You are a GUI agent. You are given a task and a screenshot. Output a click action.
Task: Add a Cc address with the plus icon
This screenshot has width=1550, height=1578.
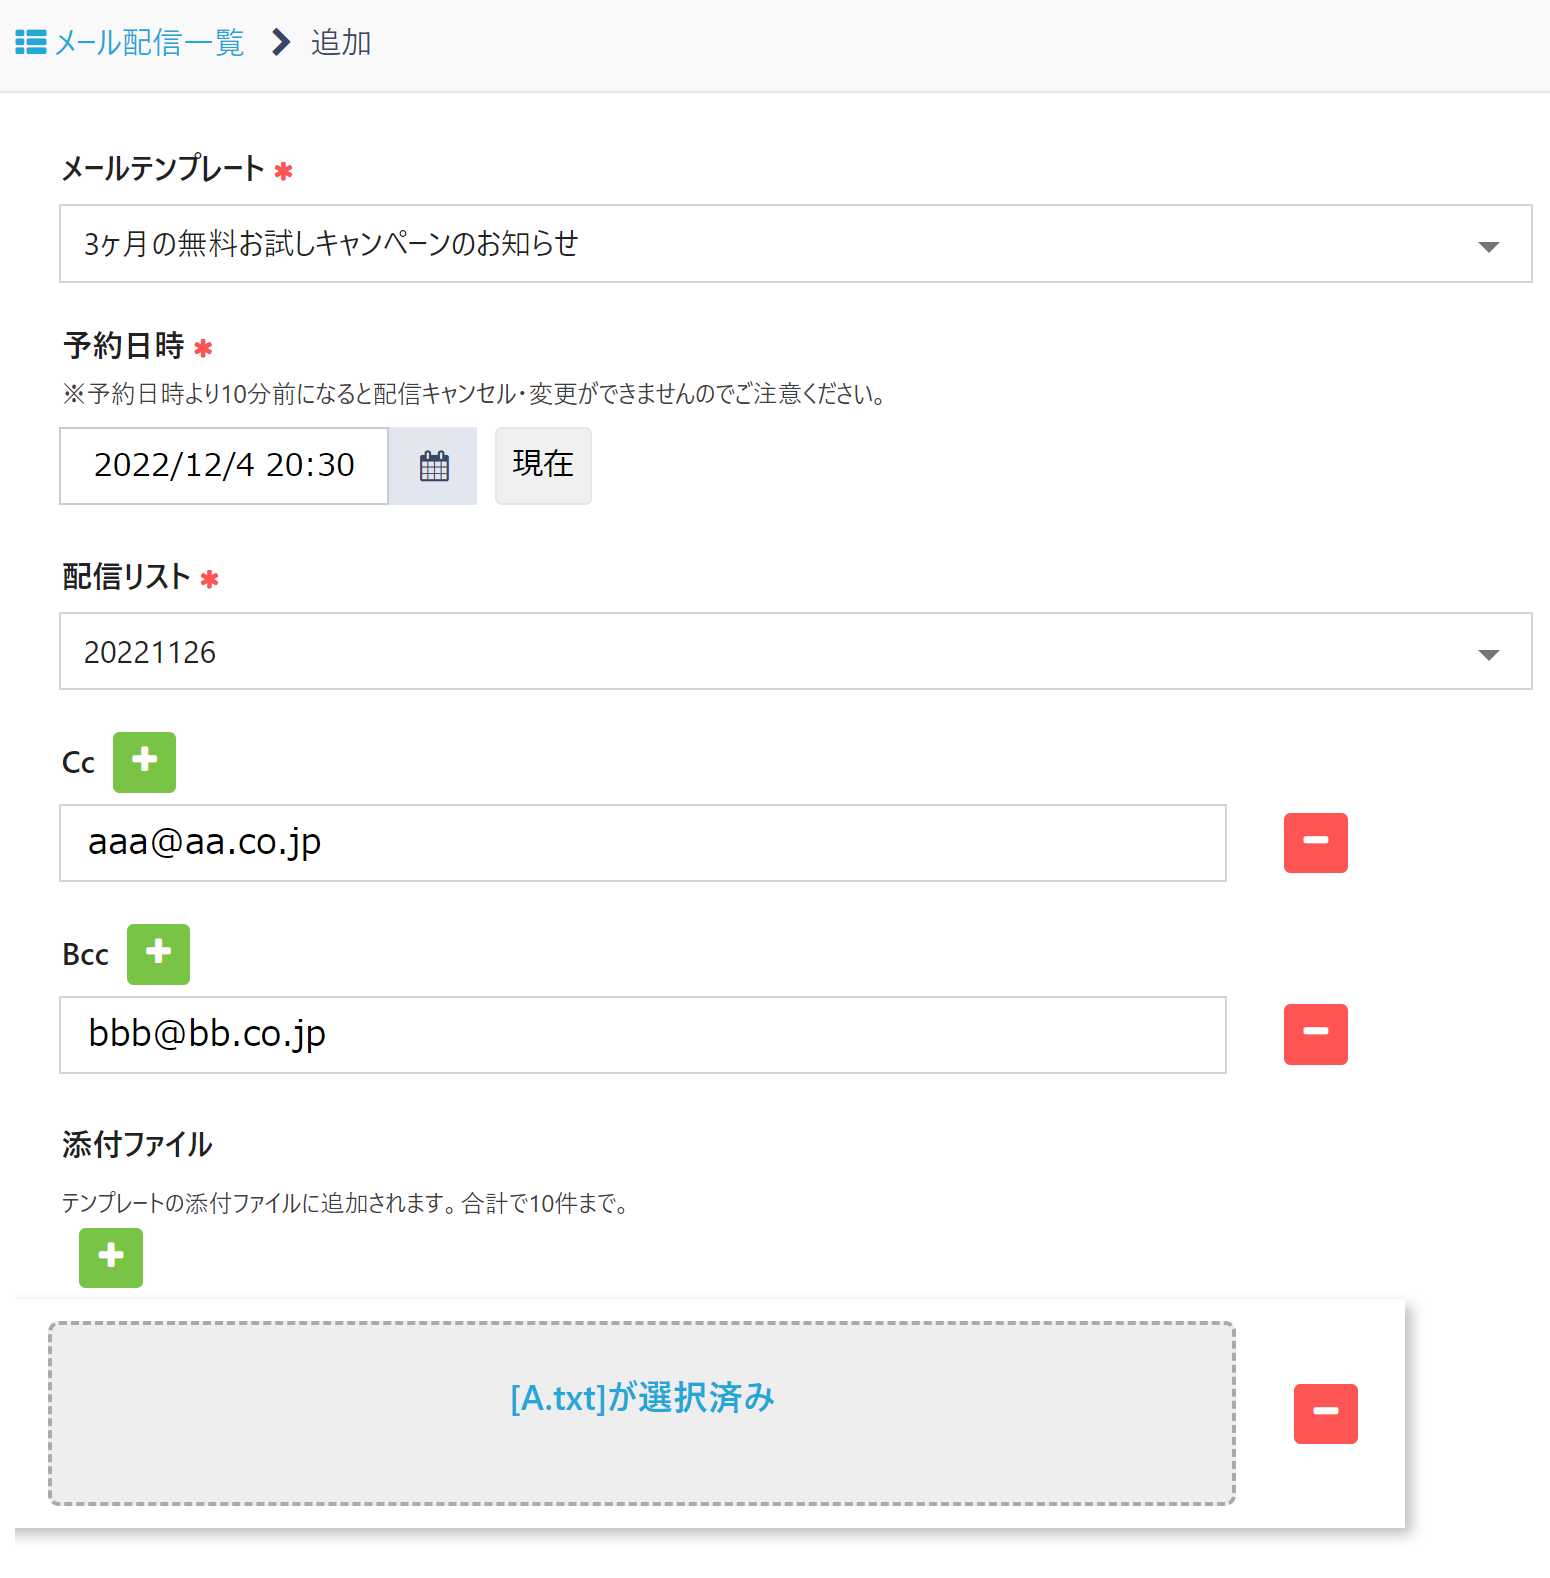144,762
